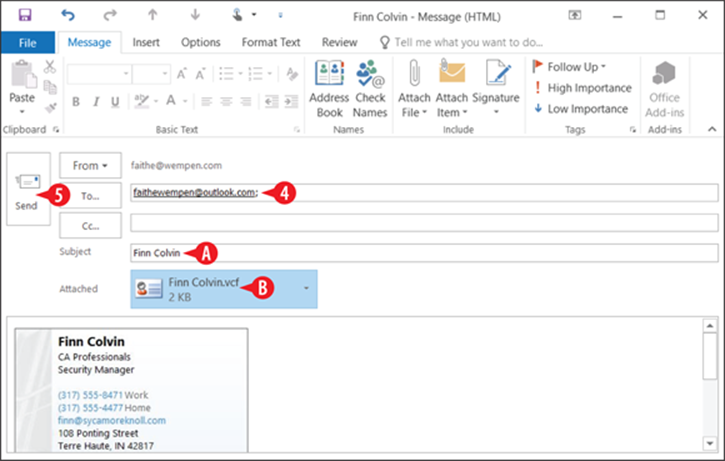Screen dimensions: 725x461
Task: Clear all formatting
Action: click(292, 74)
